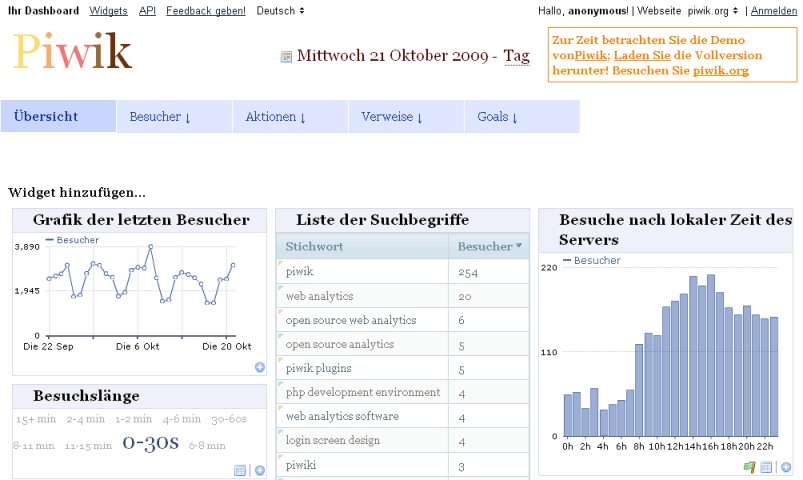This screenshot has width=803, height=480.
Task: Click the table icon in server time widget
Action: (x=766, y=467)
